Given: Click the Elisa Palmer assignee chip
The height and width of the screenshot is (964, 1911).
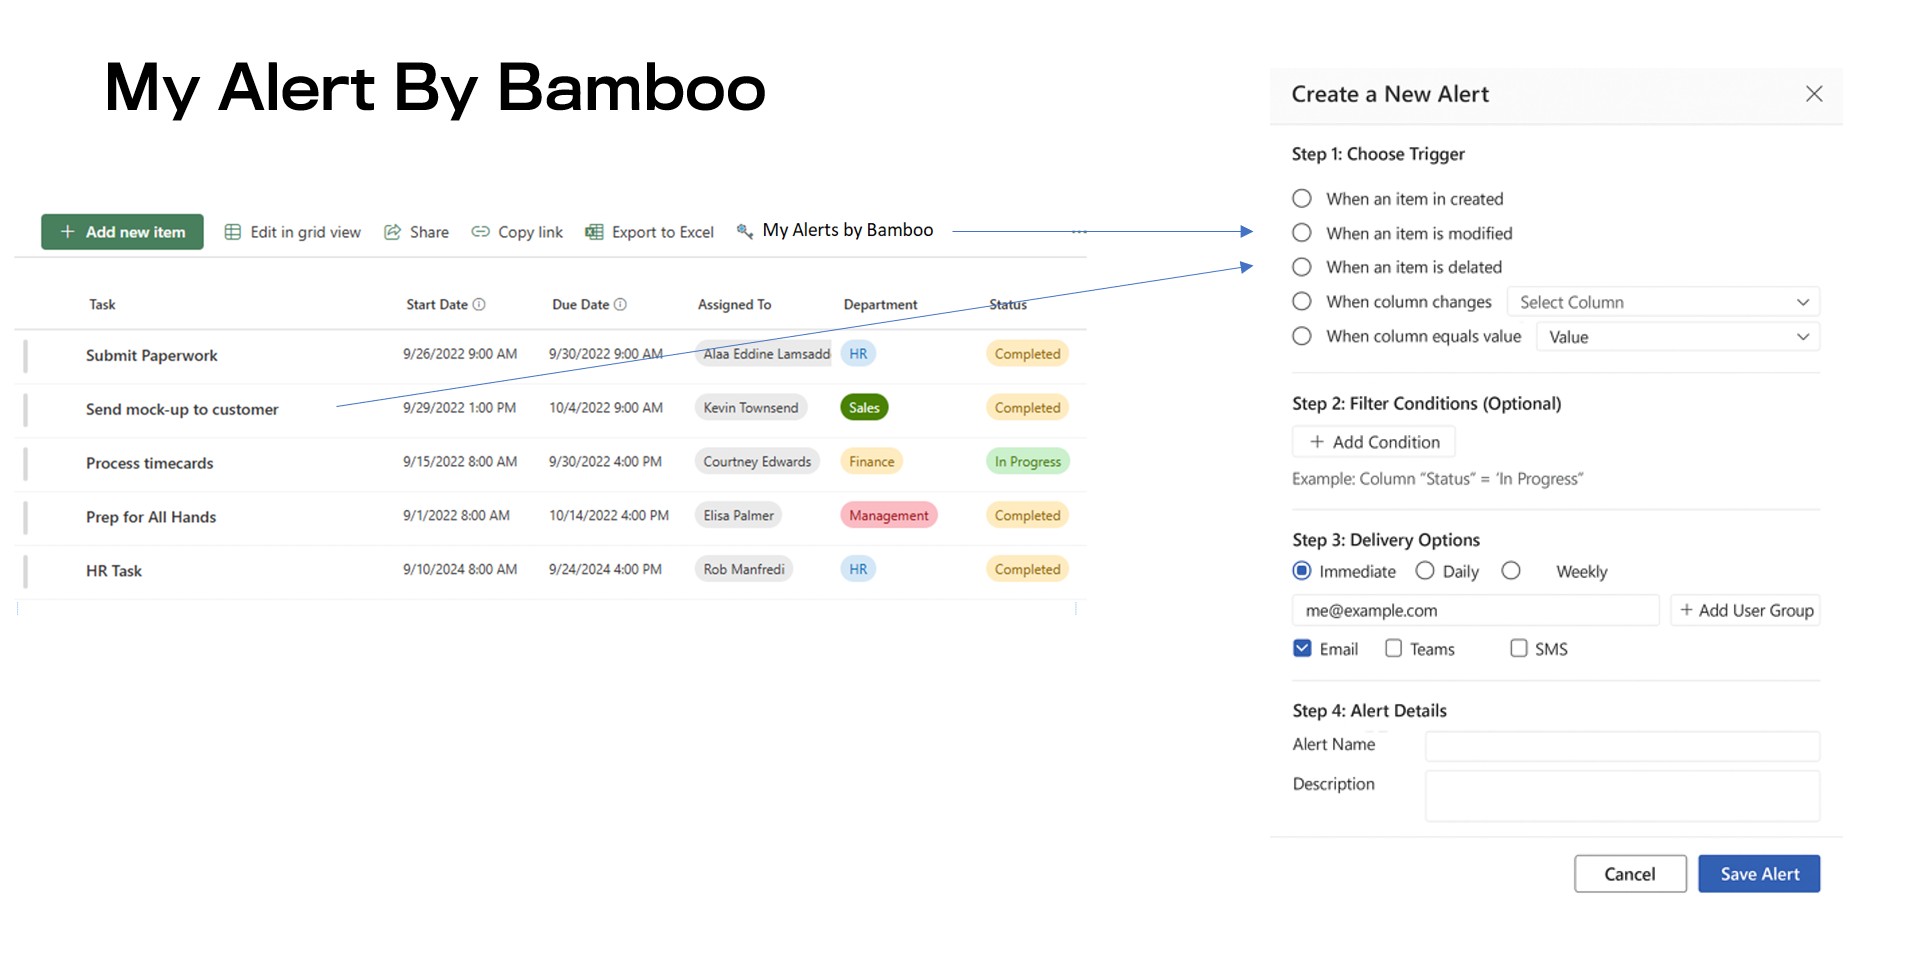Looking at the screenshot, I should click(x=738, y=515).
